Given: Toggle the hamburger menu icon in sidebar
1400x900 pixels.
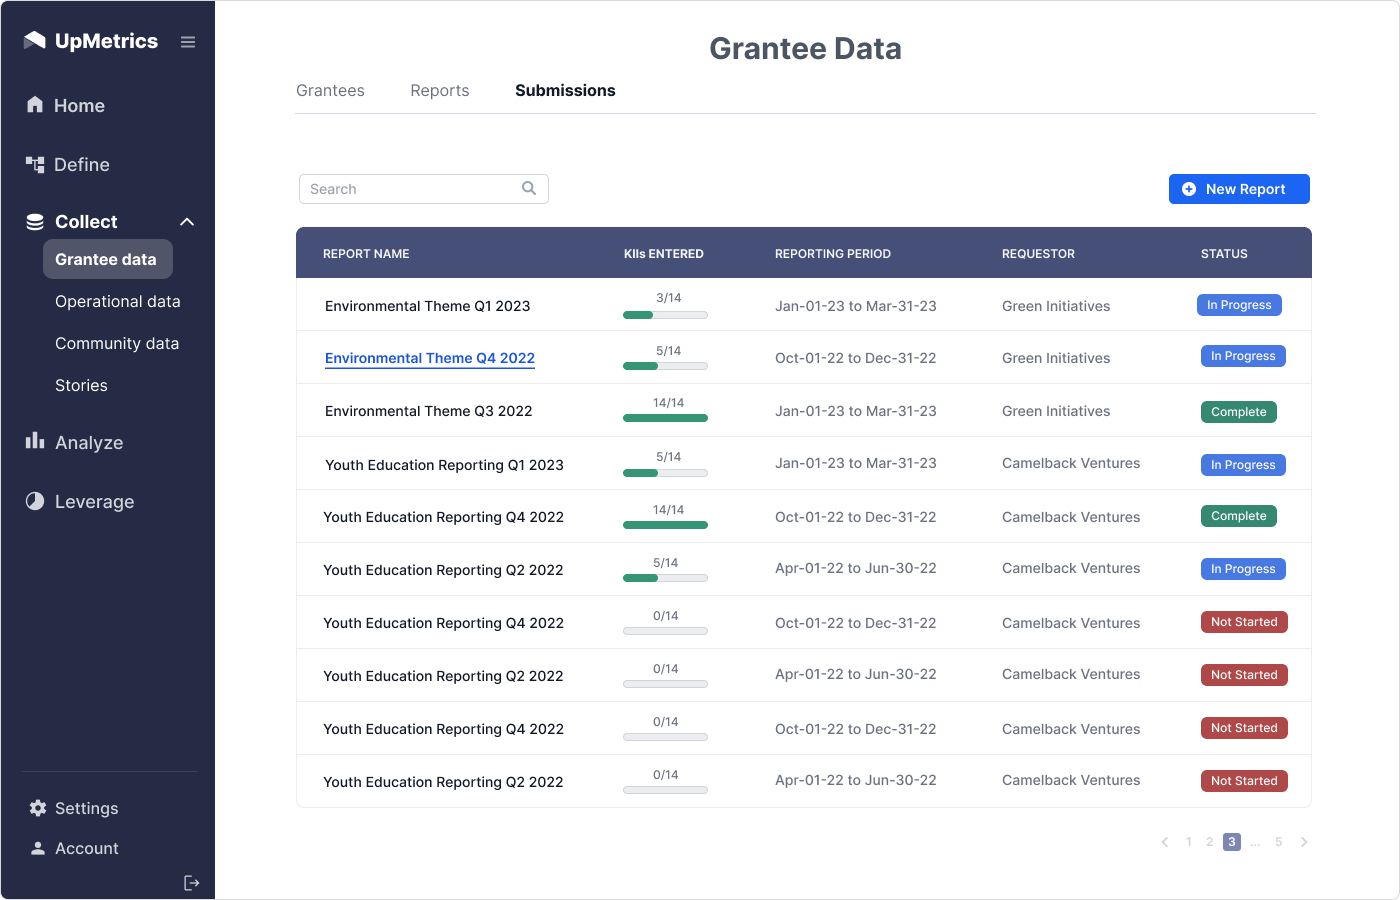Looking at the screenshot, I should (188, 42).
